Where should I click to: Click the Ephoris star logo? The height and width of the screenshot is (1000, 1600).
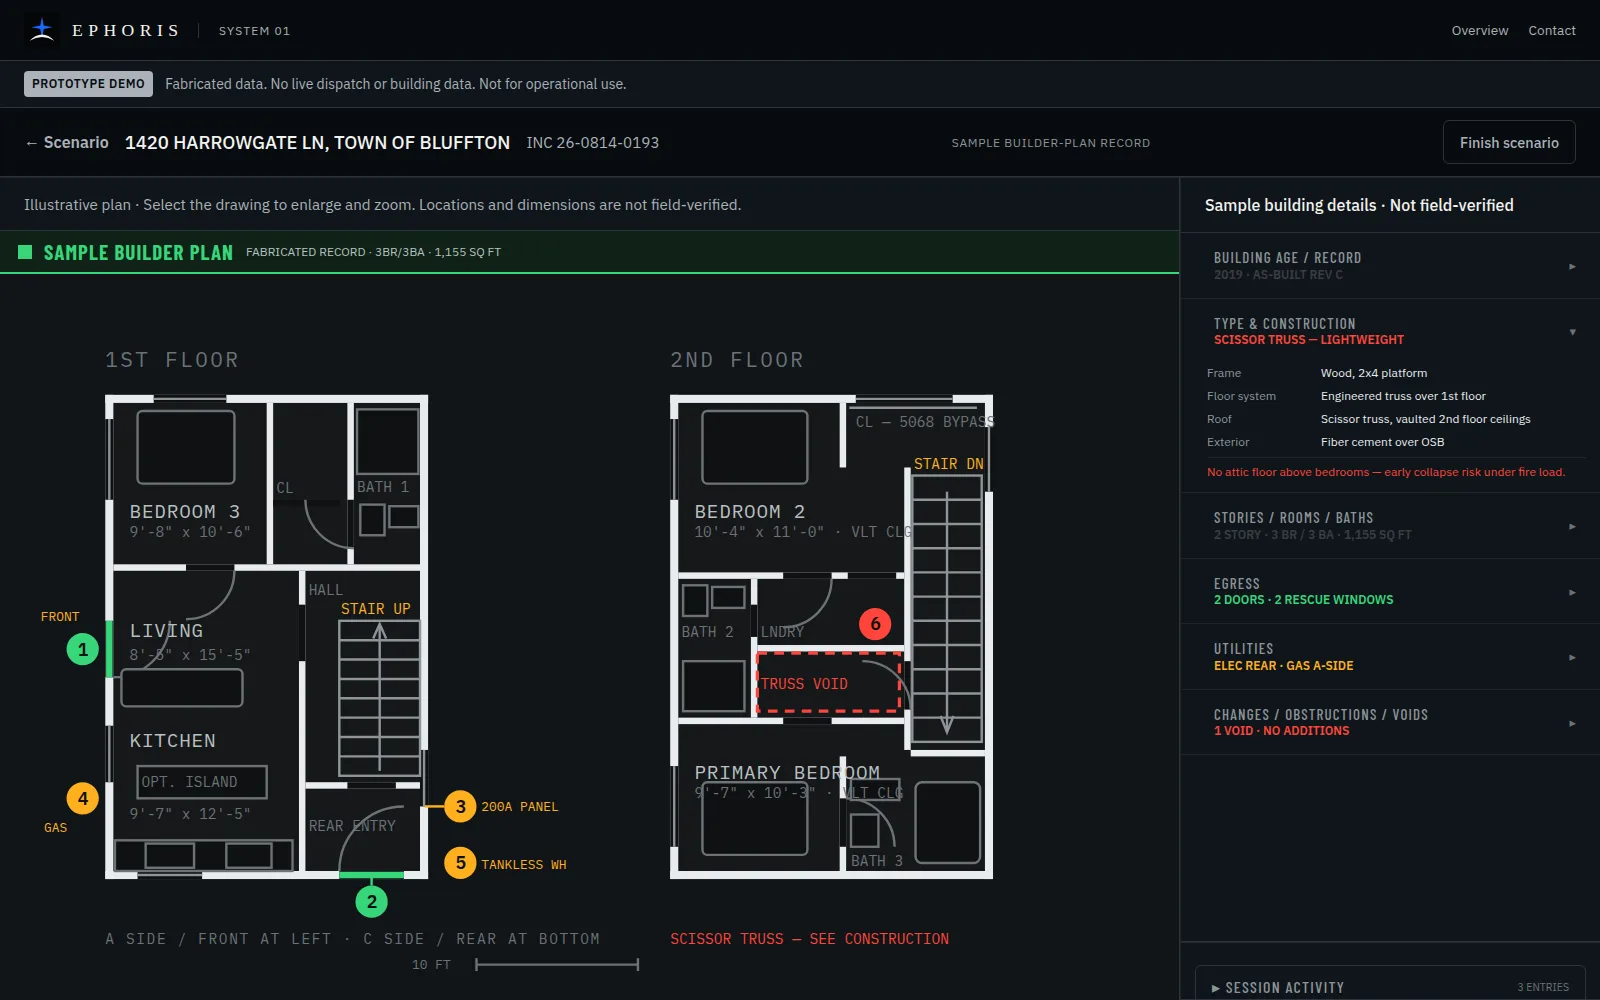pos(42,30)
